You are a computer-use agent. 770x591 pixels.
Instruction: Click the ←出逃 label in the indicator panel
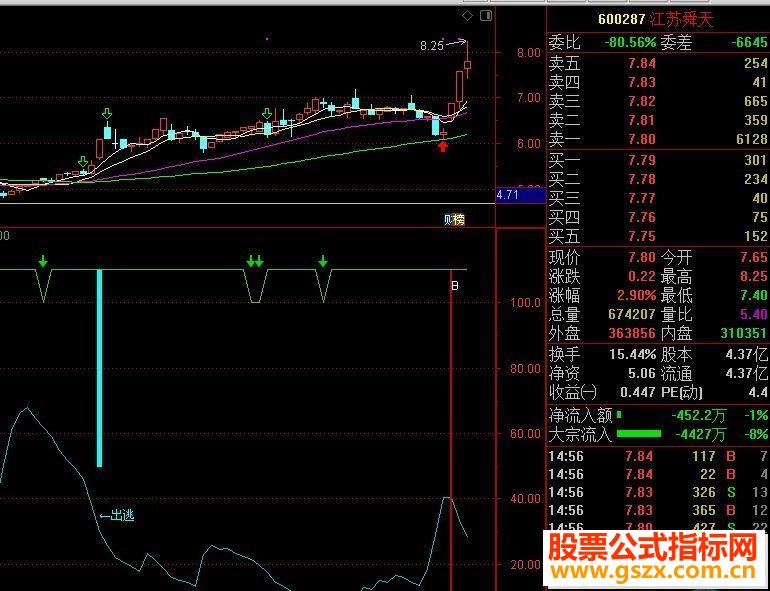[x=117, y=516]
